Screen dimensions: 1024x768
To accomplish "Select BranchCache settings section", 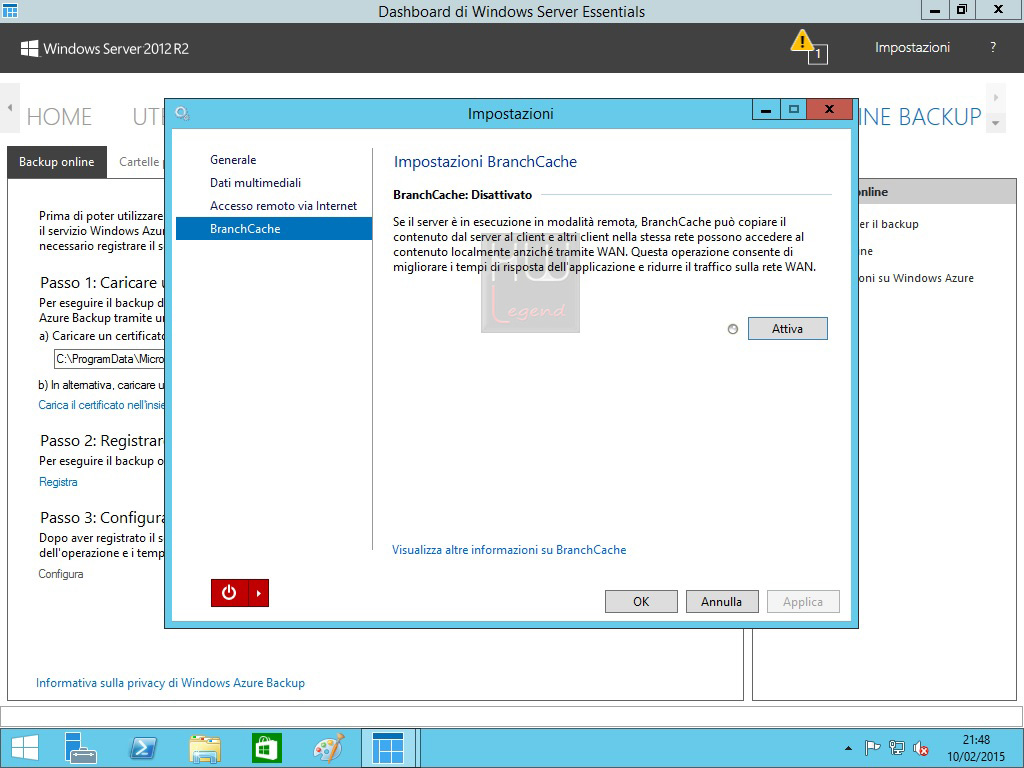I will tap(274, 229).
